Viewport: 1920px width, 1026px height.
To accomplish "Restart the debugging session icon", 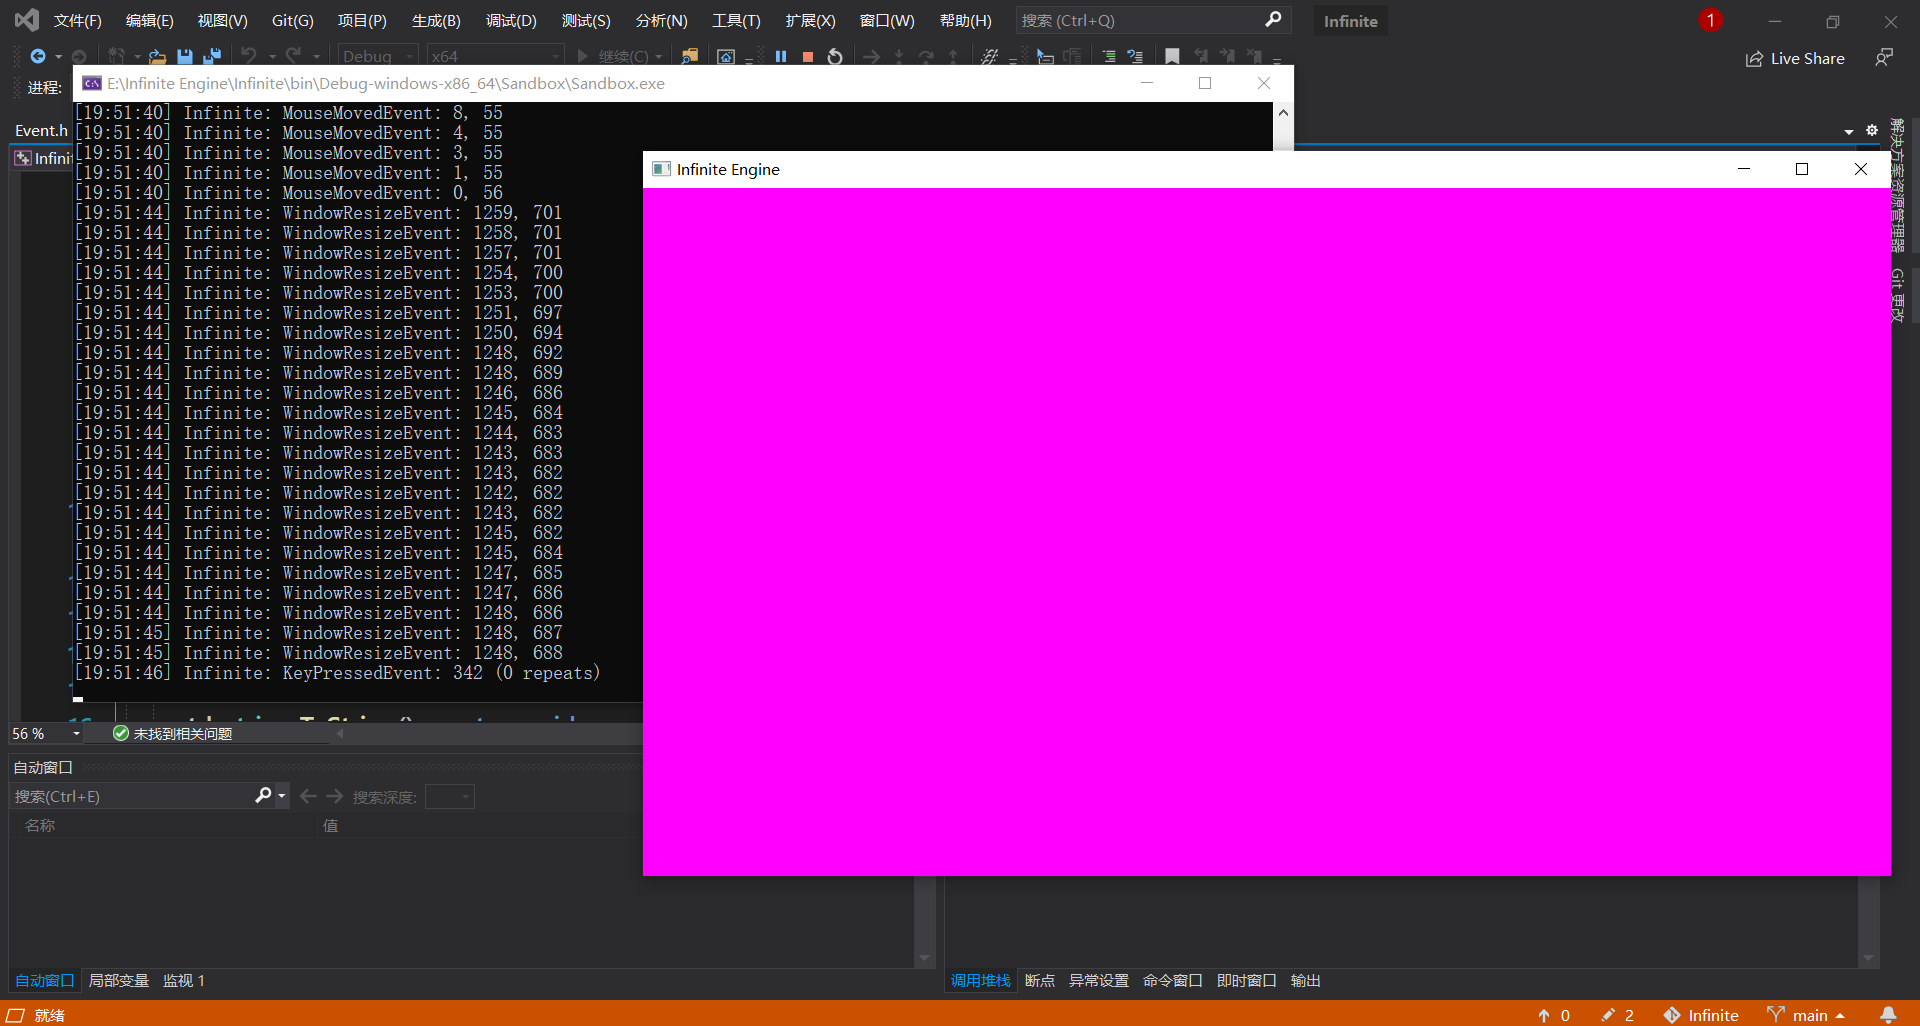I will (835, 57).
